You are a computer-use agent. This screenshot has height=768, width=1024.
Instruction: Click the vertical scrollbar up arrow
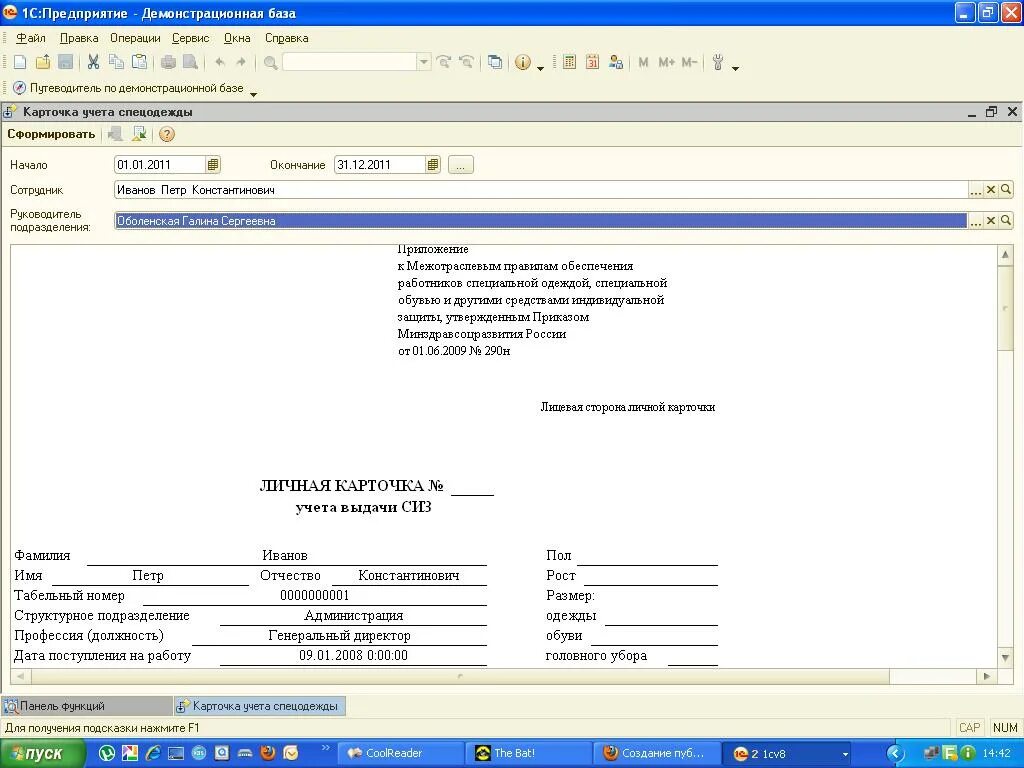pos(1005,255)
